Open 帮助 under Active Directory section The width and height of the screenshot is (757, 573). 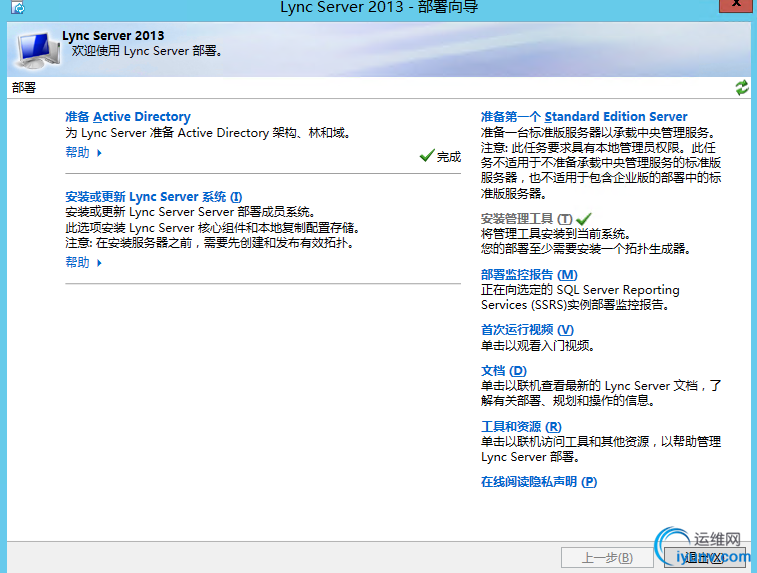[x=77, y=153]
